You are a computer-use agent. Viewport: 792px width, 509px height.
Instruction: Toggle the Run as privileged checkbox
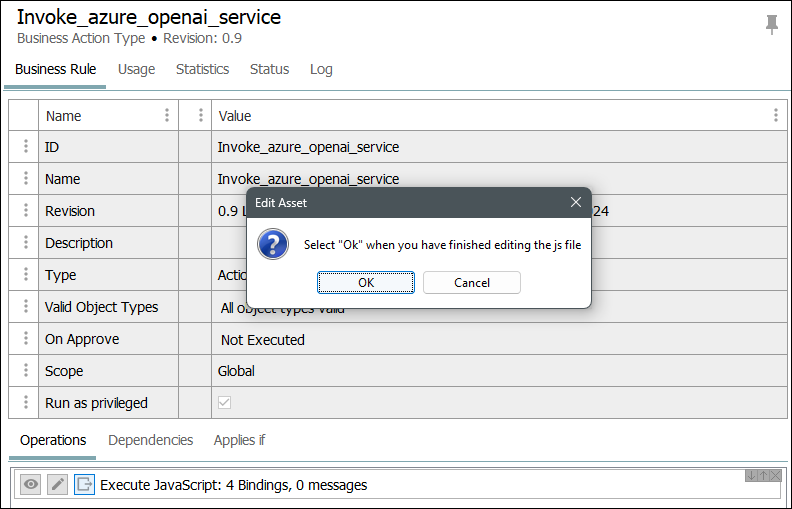tap(225, 403)
